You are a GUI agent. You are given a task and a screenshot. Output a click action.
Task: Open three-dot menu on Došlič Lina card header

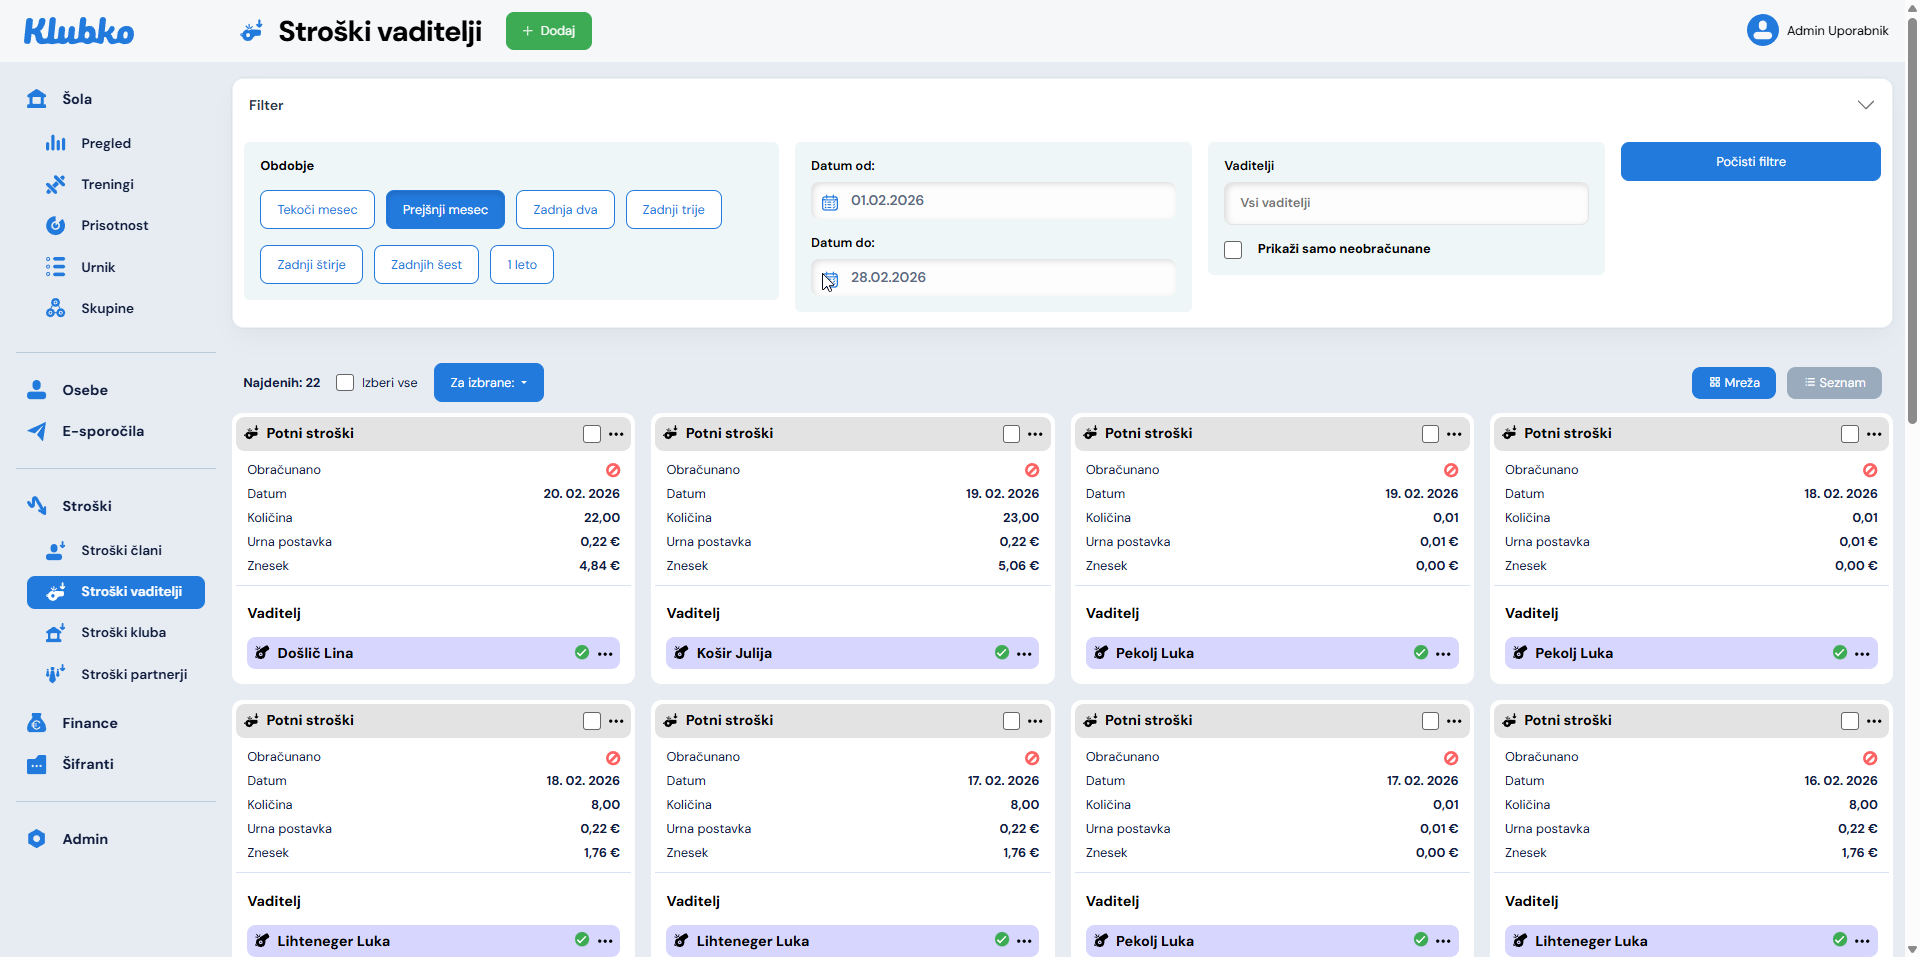[x=616, y=434]
